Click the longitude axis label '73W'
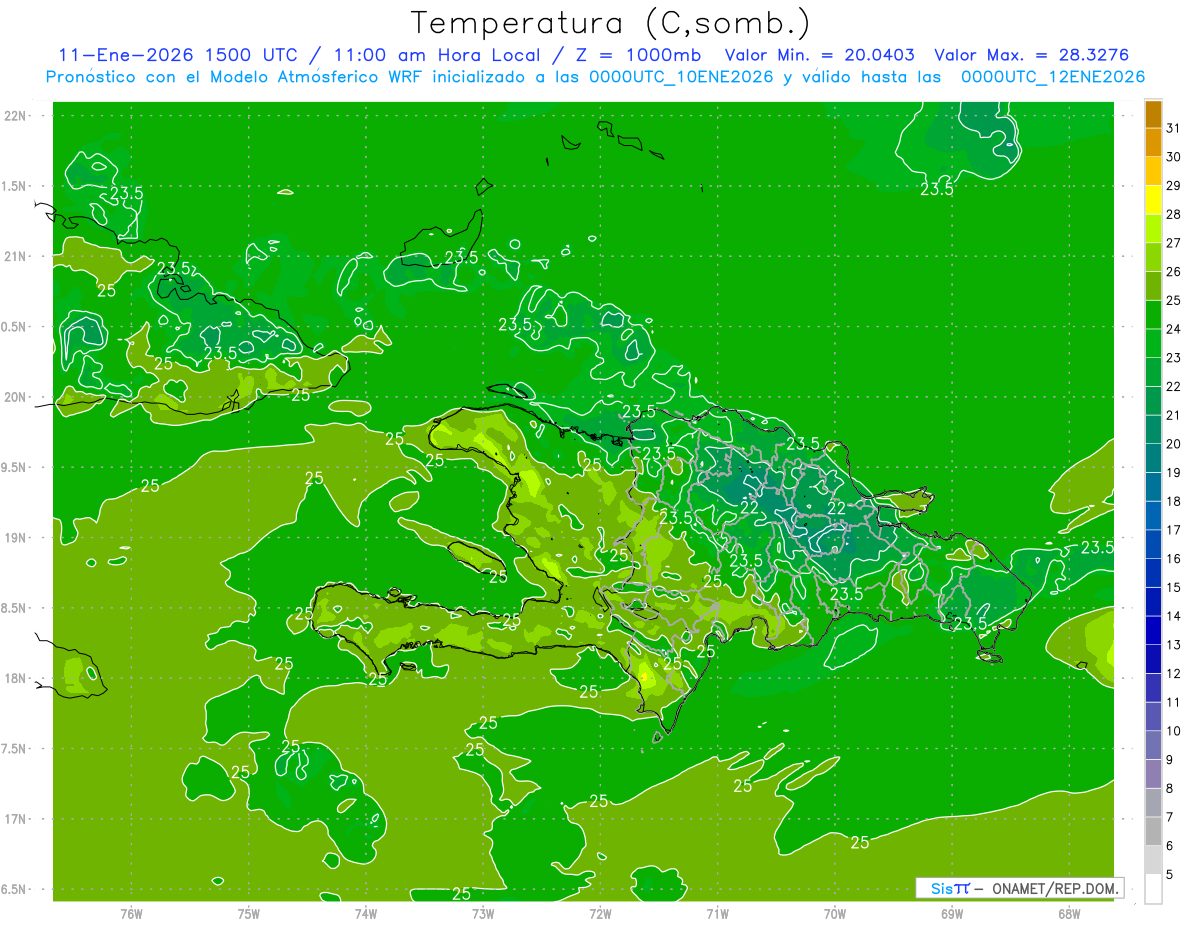 tap(483, 913)
